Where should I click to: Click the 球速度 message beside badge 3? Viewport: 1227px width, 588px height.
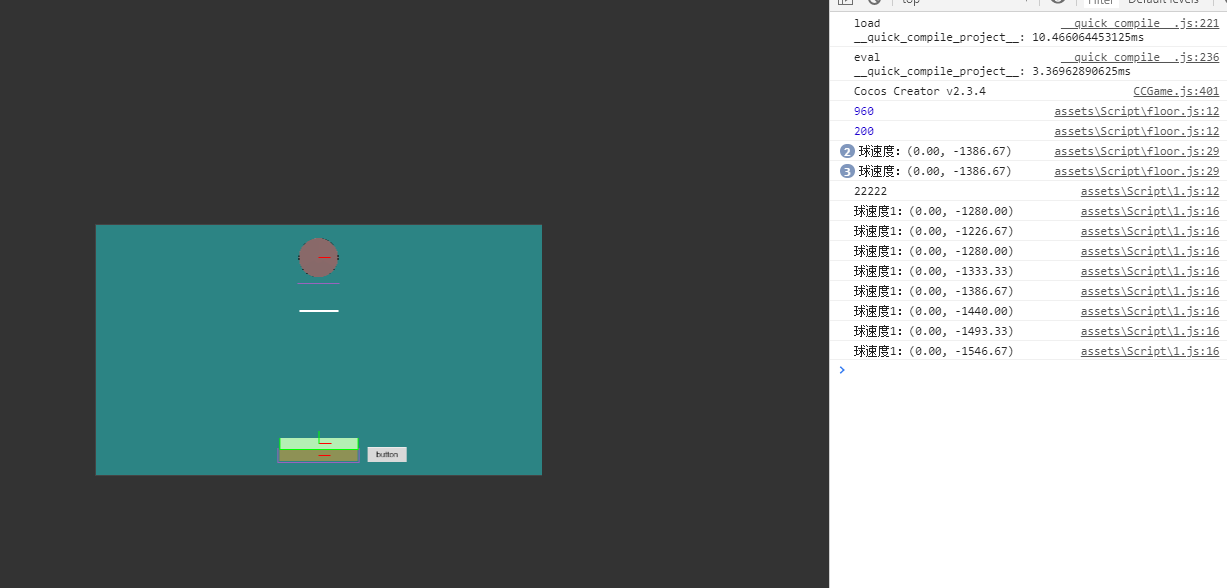[x=935, y=171]
